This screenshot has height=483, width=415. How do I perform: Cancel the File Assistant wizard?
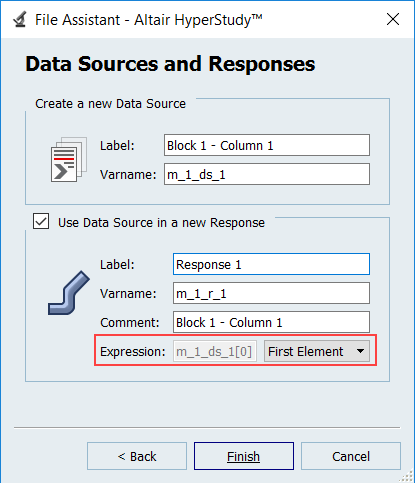tap(351, 456)
